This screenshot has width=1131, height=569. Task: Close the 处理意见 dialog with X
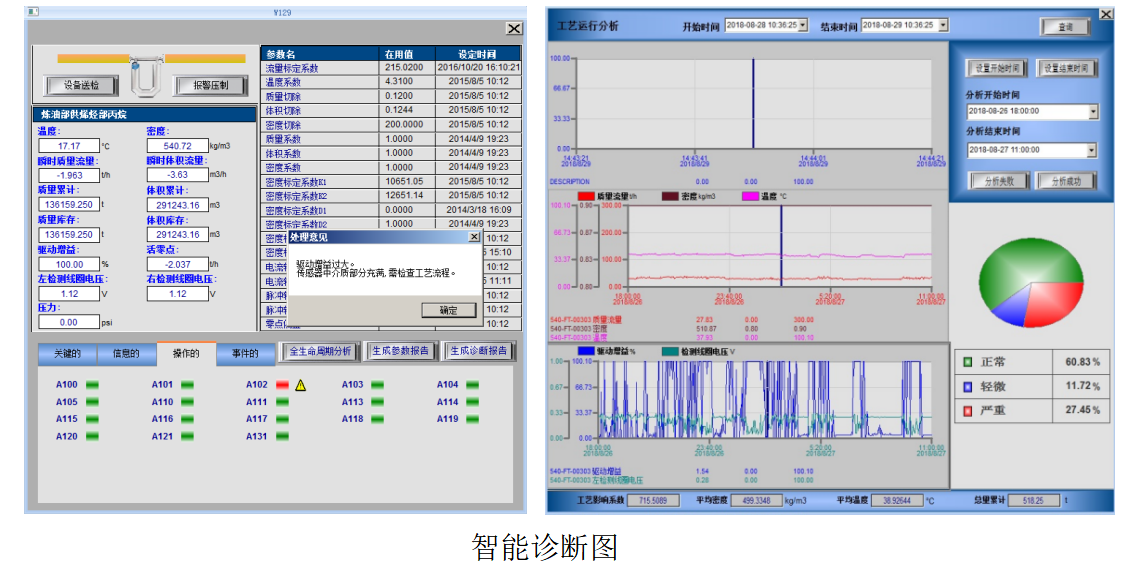(x=474, y=238)
